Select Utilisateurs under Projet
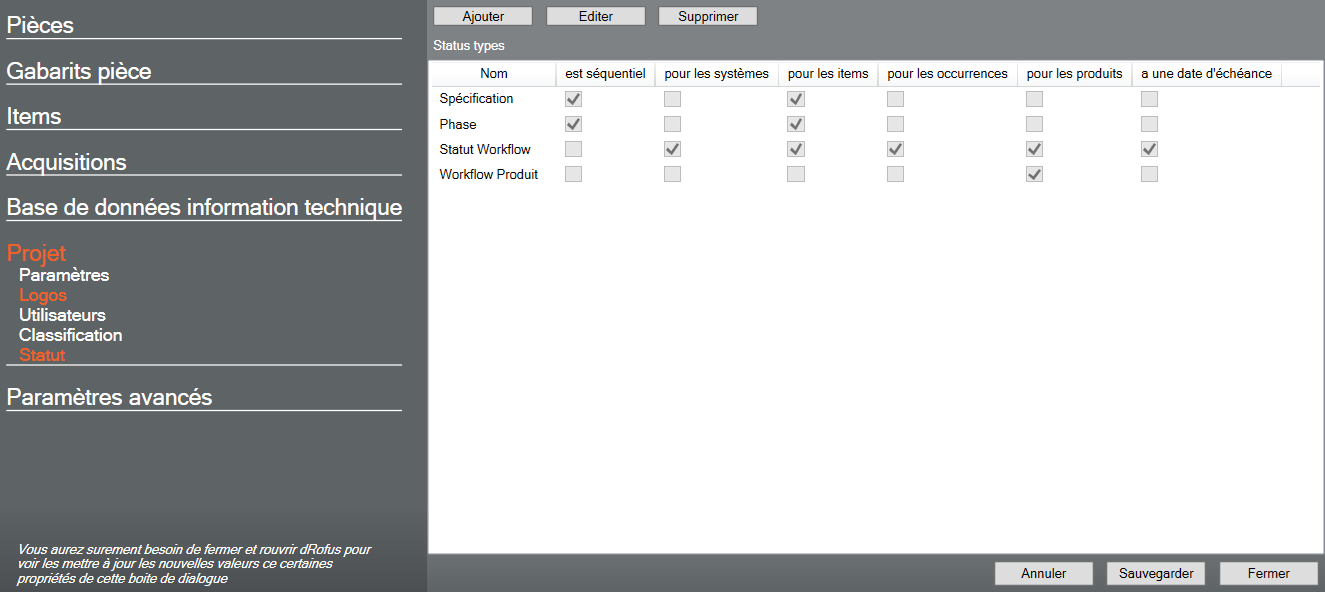Viewport: 1325px width, 592px height. pyautogui.click(x=62, y=315)
